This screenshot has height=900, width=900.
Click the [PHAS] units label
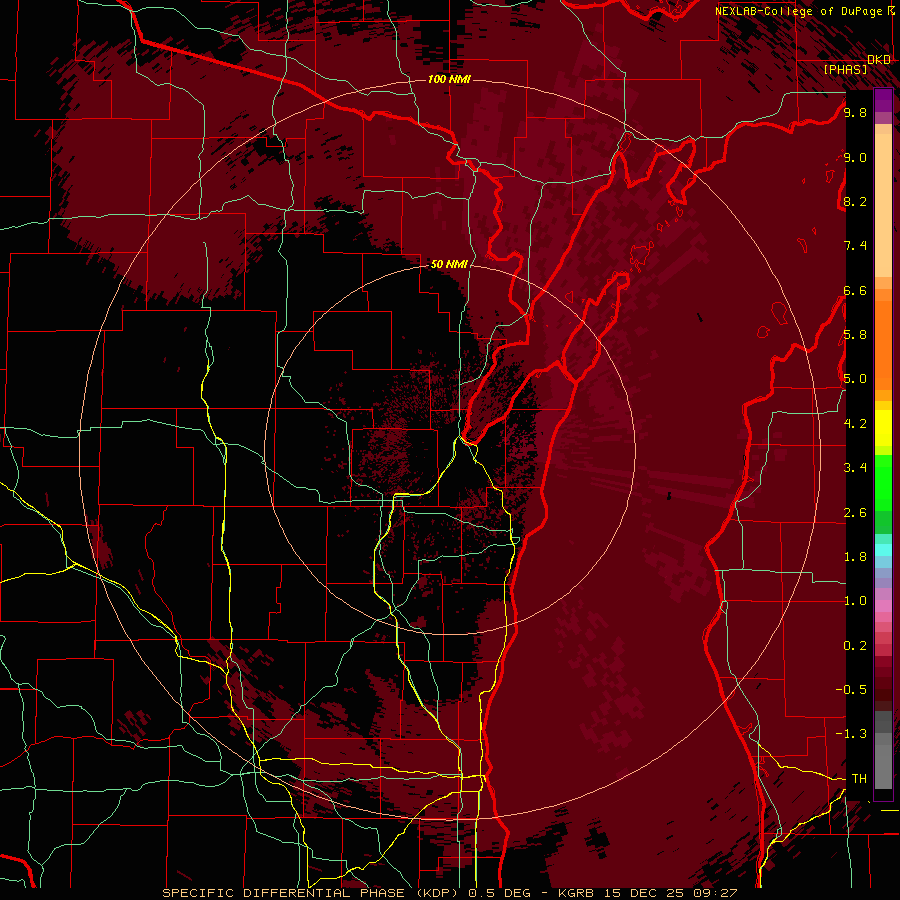click(845, 69)
